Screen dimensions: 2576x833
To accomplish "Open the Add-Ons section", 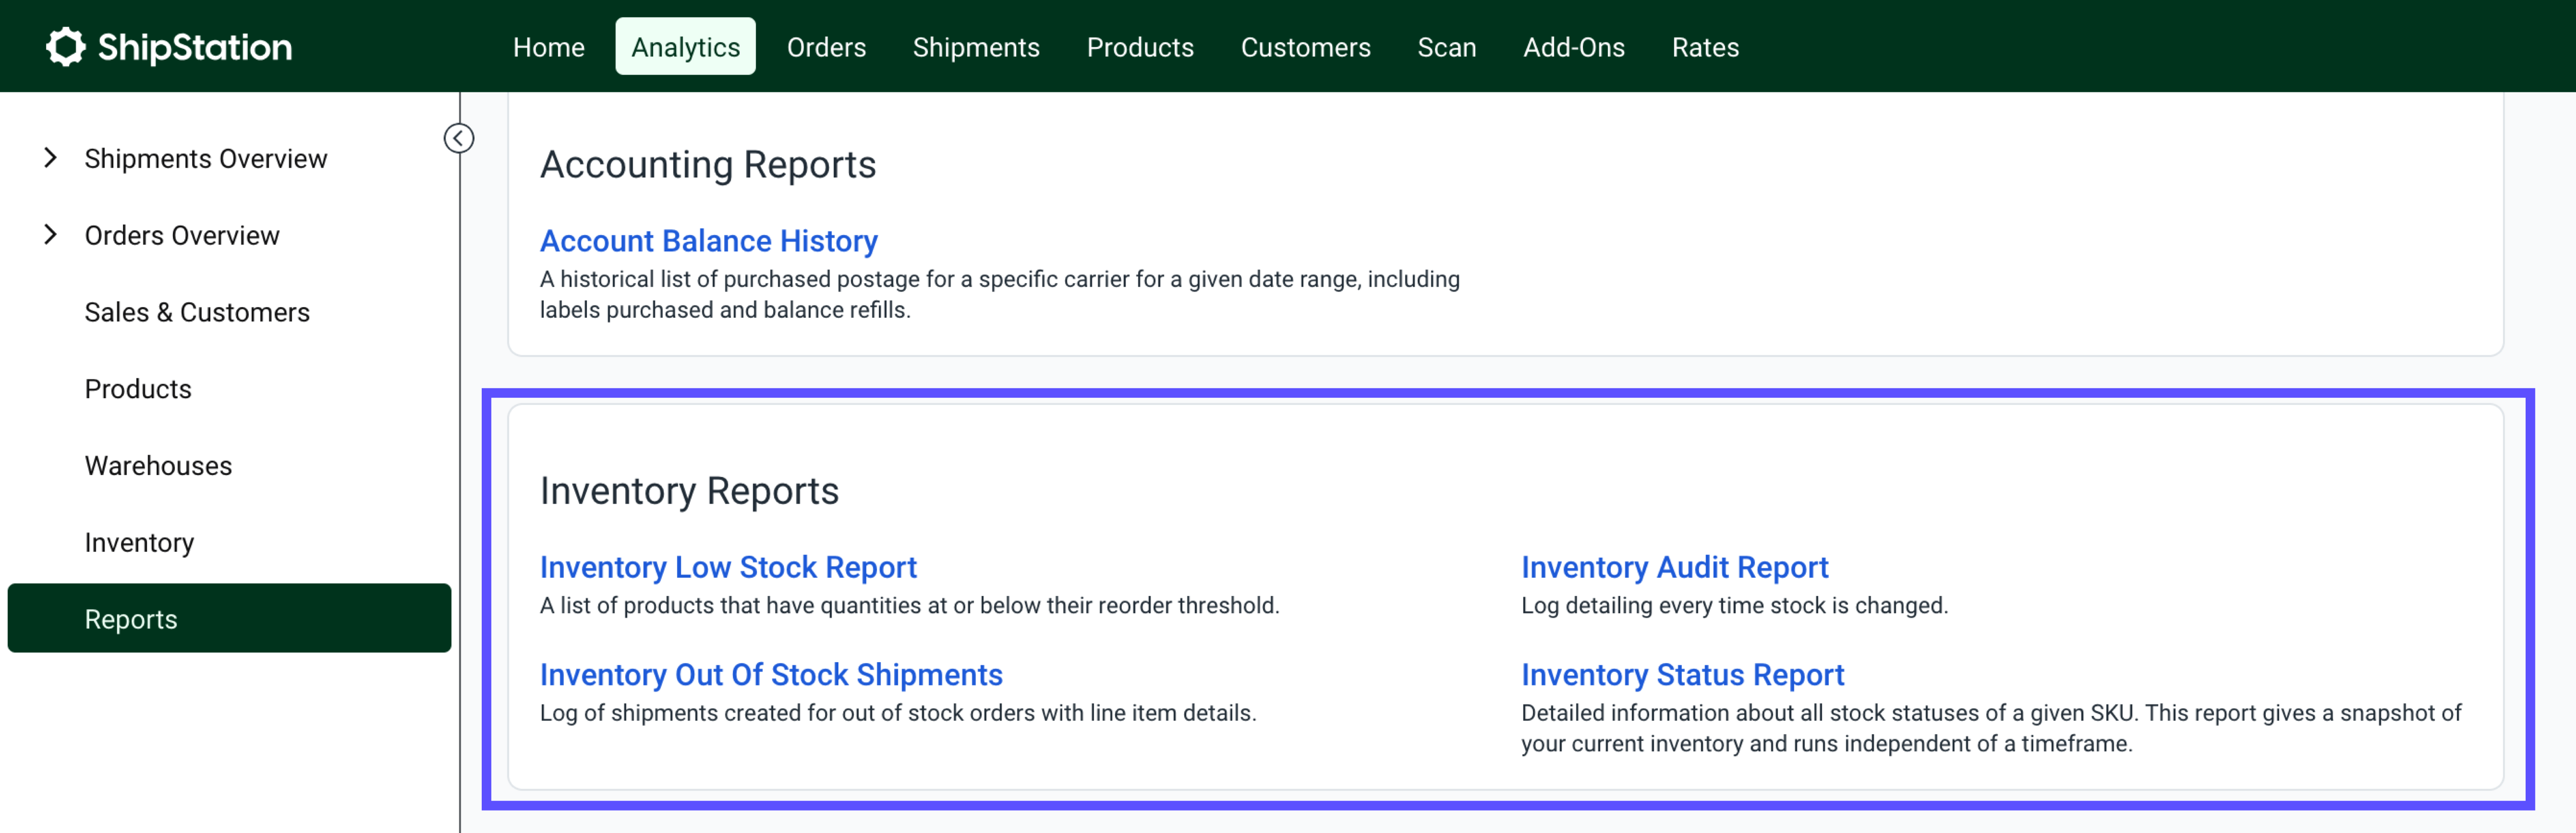I will [x=1574, y=46].
